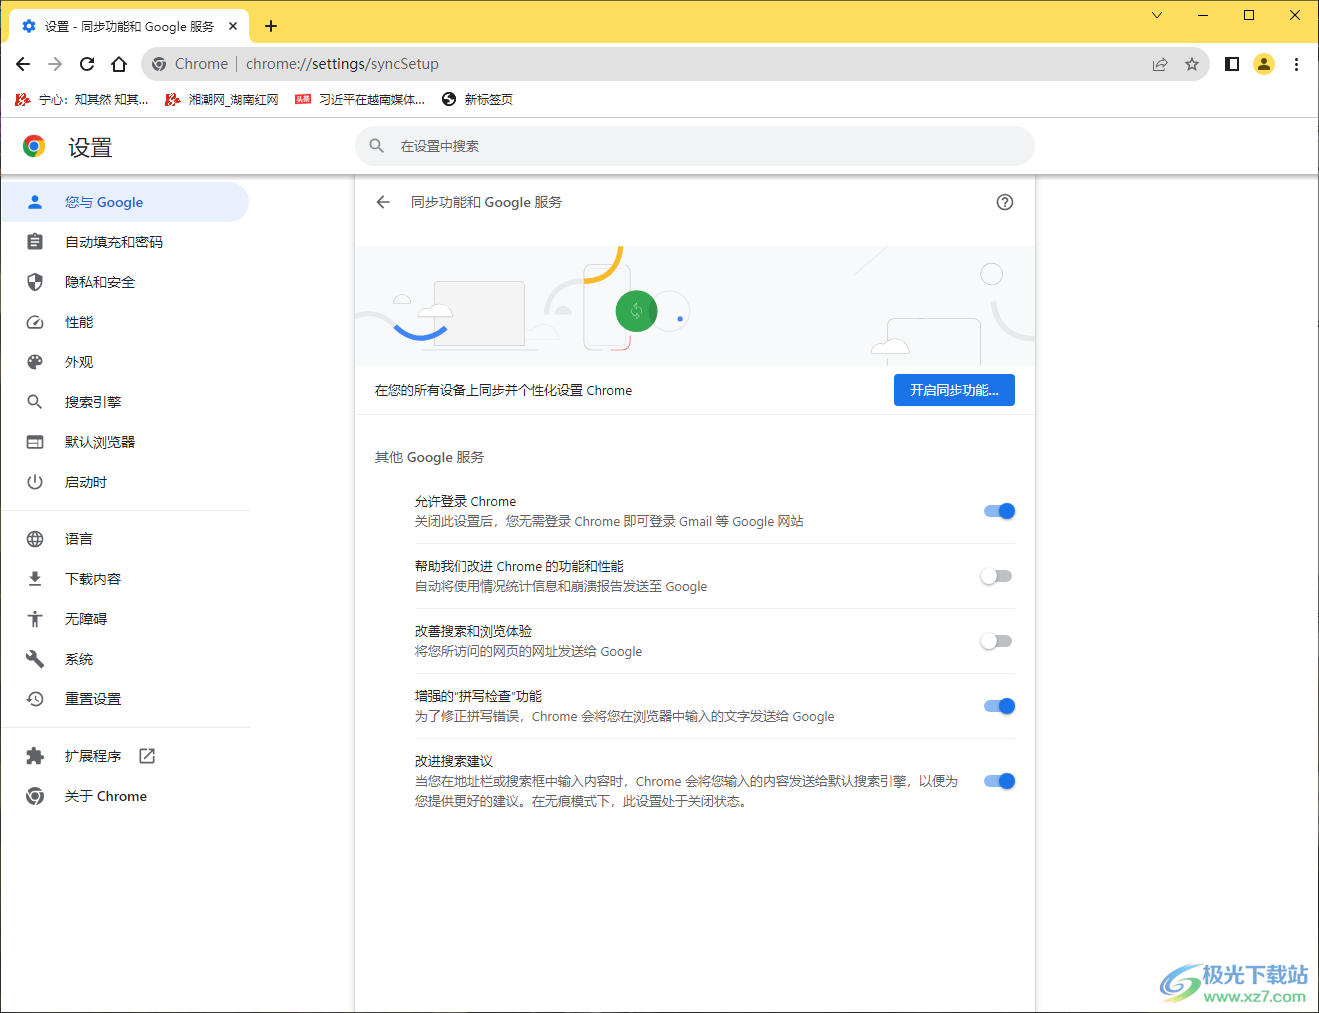Click the 其他 Google 服务 heading
The height and width of the screenshot is (1013, 1319).
click(x=430, y=457)
